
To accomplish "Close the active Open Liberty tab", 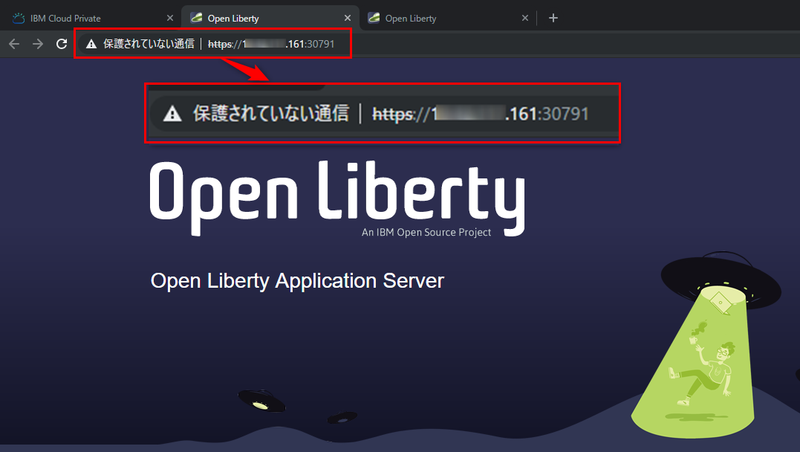I will tap(347, 18).
